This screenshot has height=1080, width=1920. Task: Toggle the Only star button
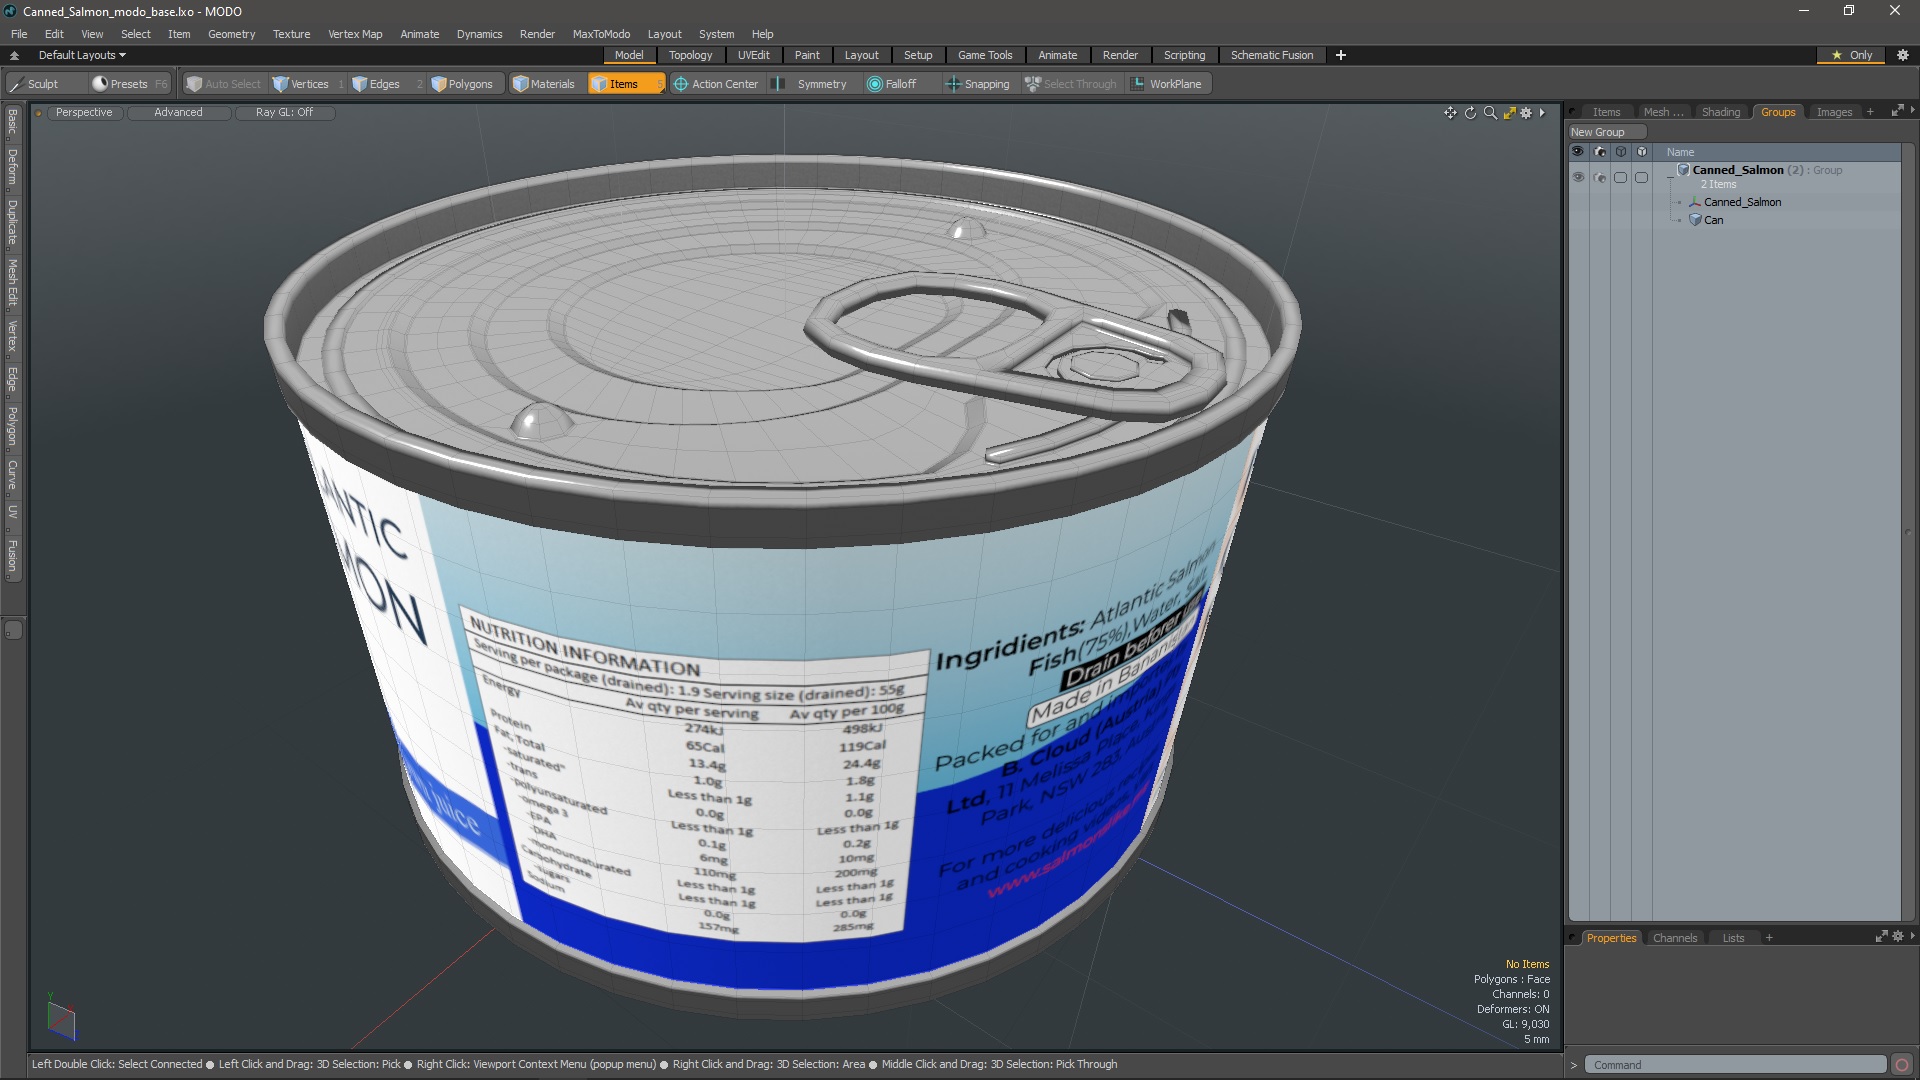(1852, 55)
